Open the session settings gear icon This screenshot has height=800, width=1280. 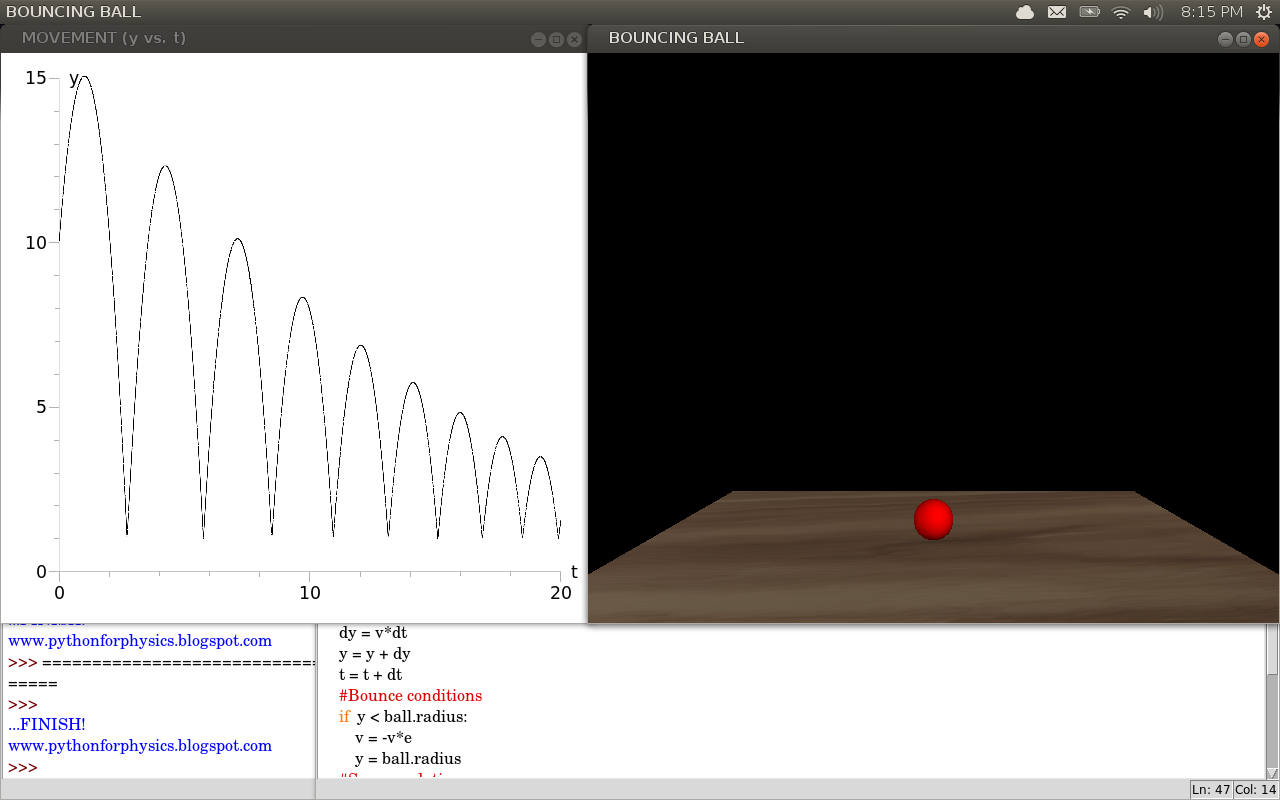[x=1263, y=12]
